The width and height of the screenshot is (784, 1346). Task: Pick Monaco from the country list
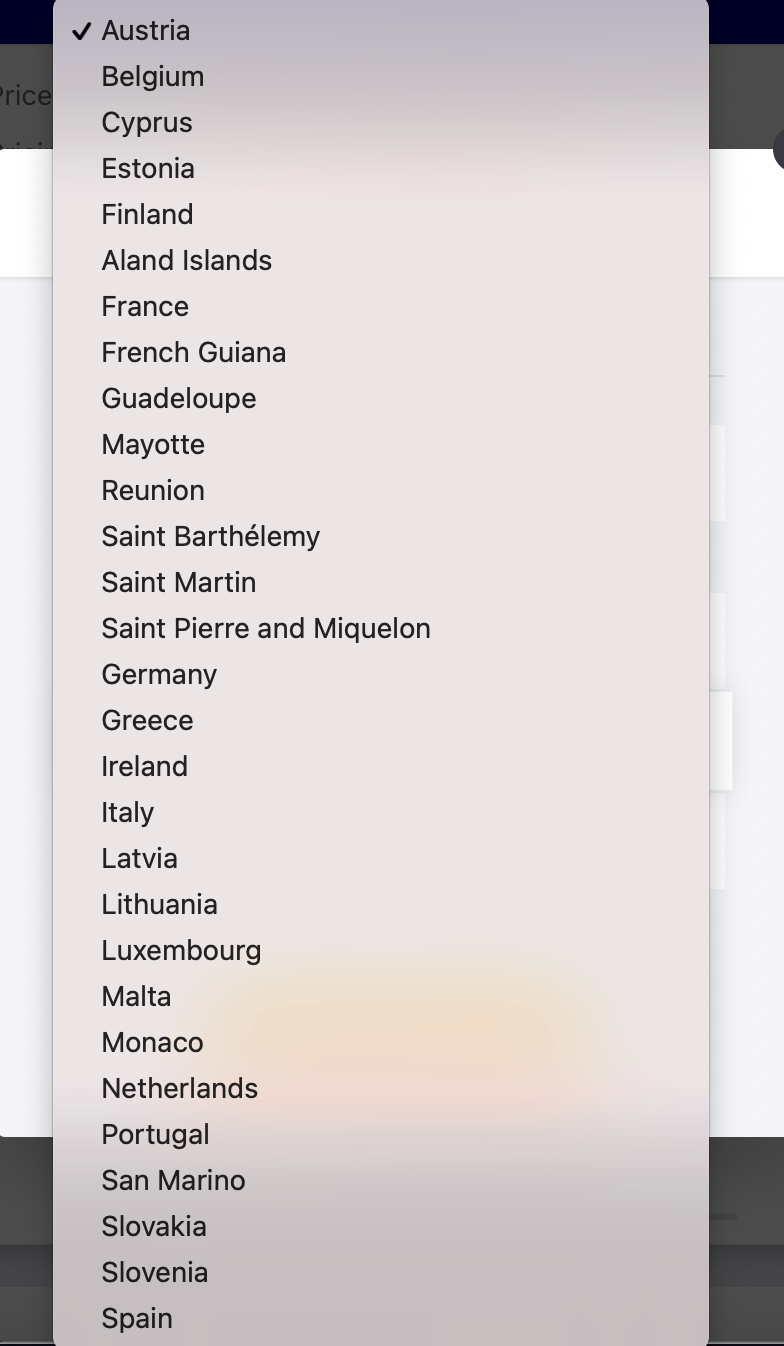152,1043
